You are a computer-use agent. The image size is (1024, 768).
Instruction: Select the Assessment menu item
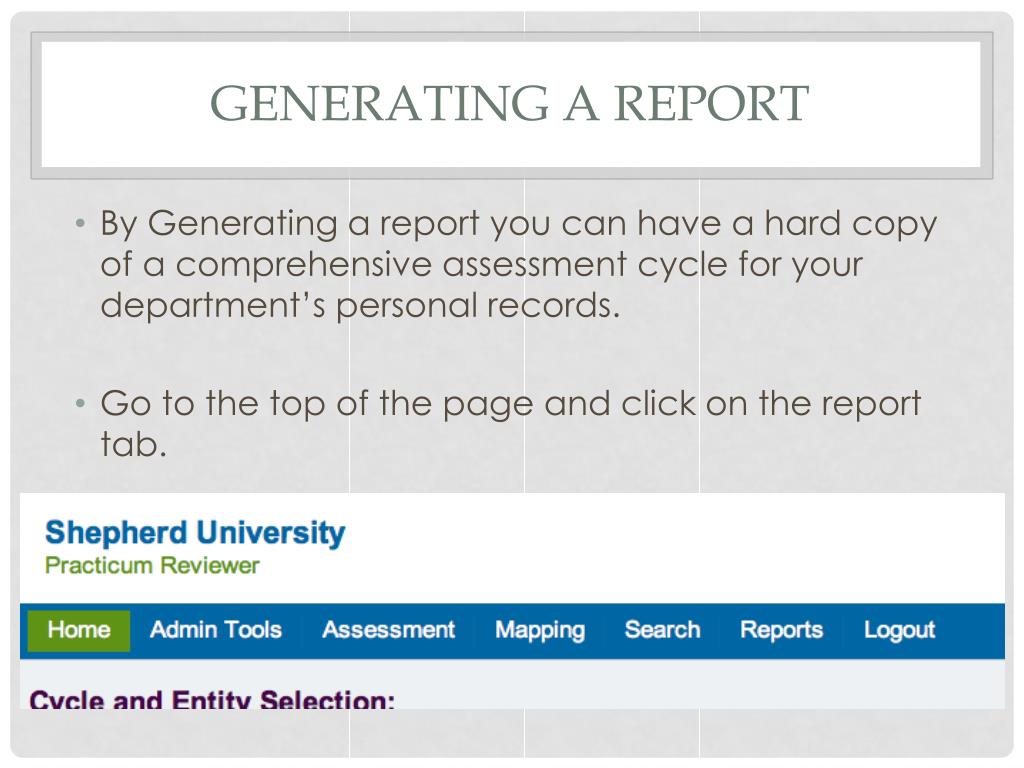tap(388, 630)
